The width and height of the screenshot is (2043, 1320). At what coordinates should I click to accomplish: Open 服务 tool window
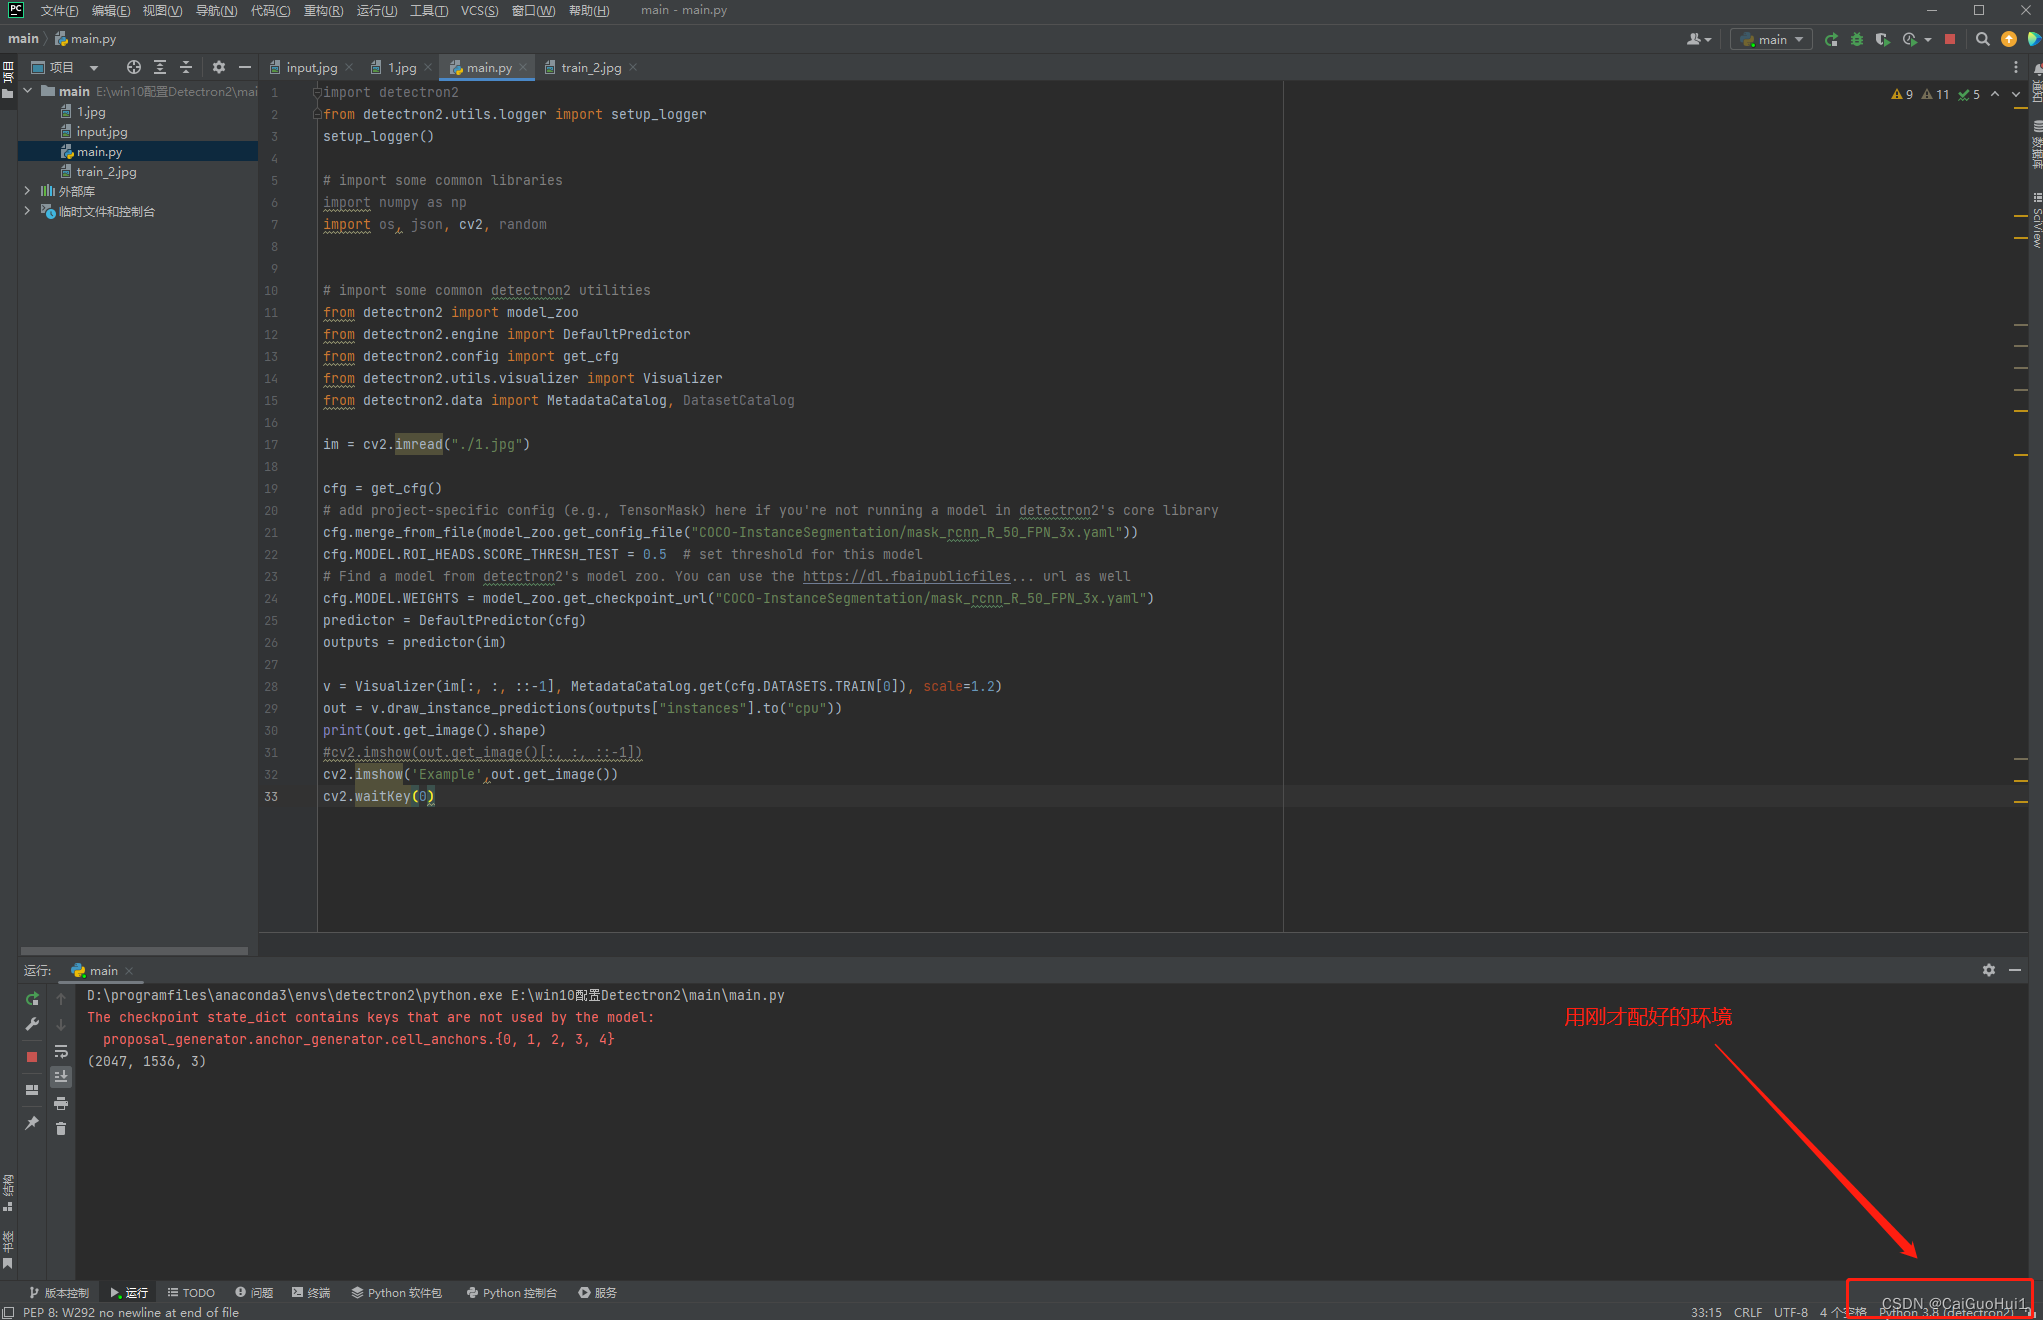pyautogui.click(x=597, y=1293)
